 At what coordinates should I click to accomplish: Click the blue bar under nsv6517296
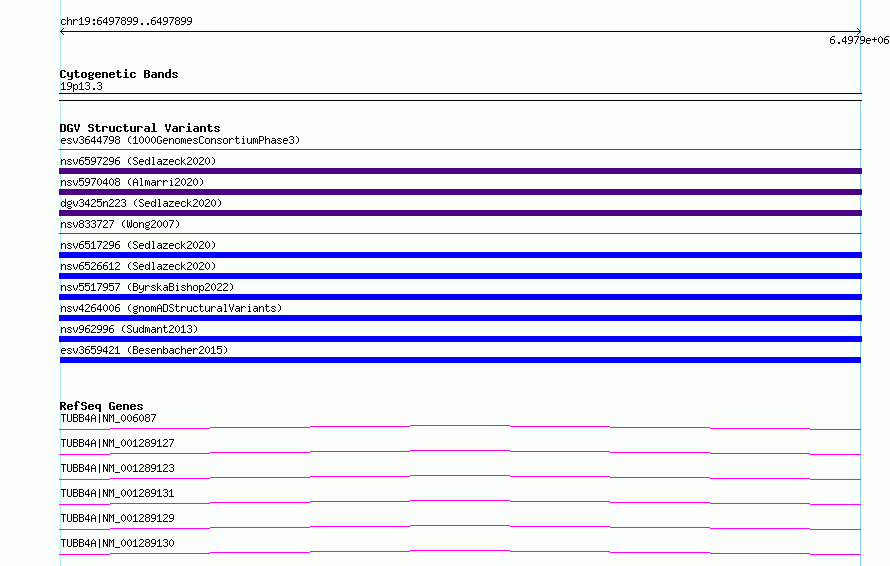click(x=460, y=255)
